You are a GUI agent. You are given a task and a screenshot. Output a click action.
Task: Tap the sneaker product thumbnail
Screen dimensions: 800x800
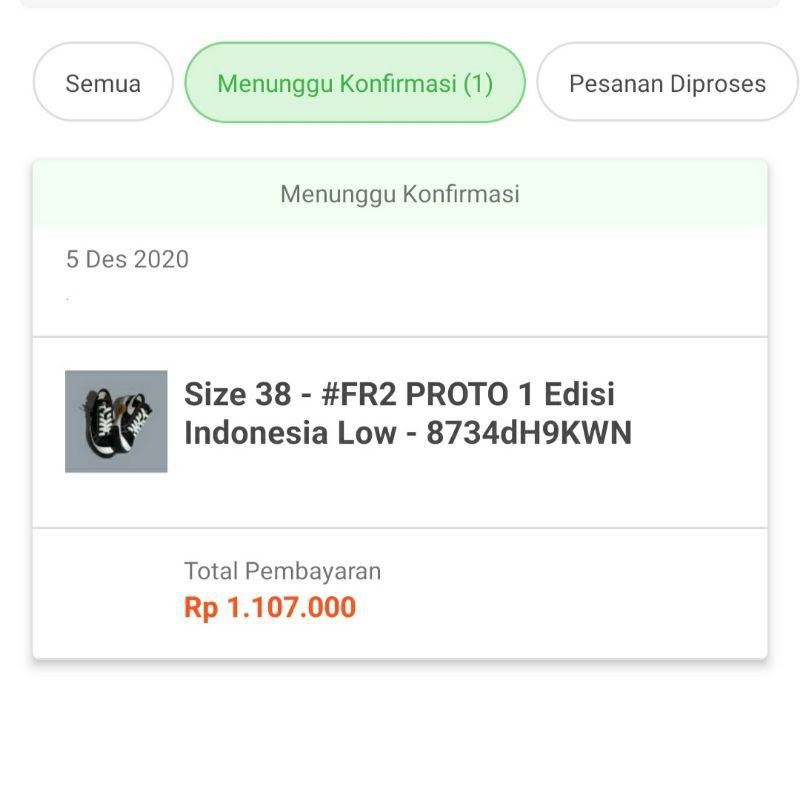[x=116, y=421]
